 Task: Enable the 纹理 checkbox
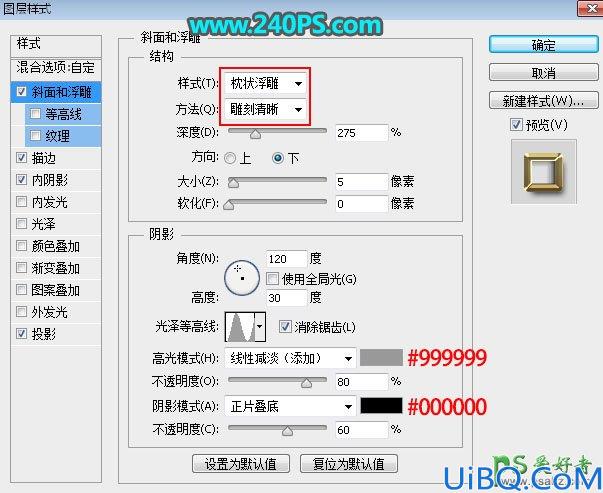[35, 135]
